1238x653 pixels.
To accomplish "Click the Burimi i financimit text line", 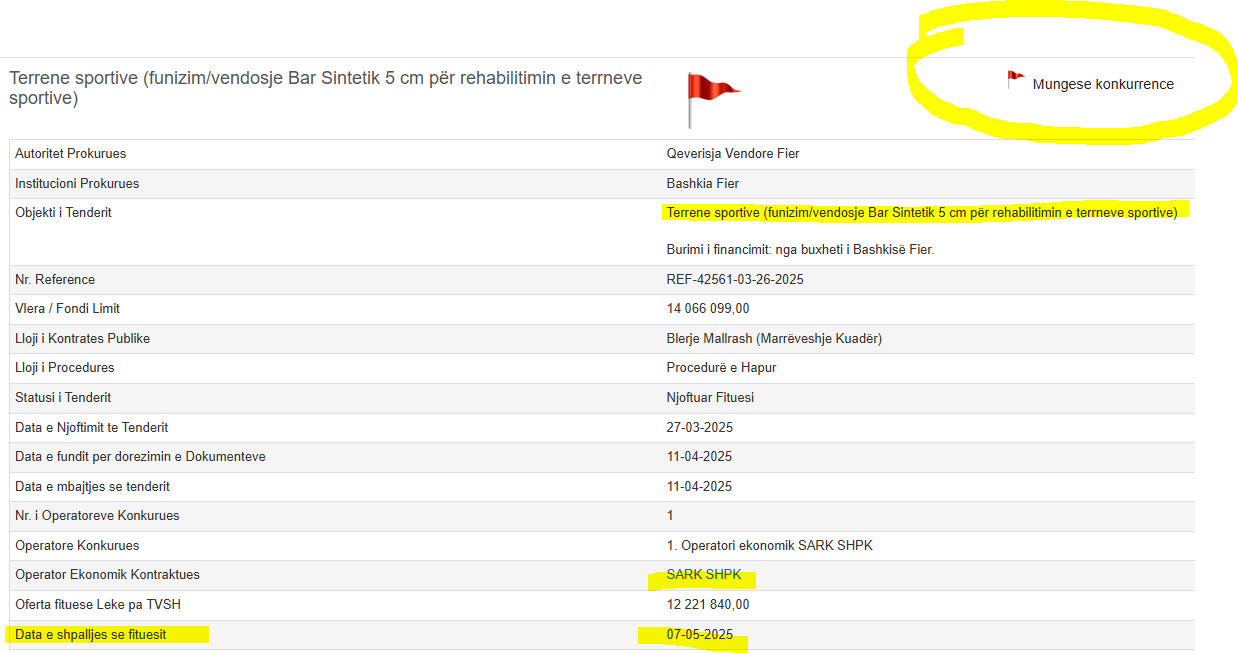I will pos(800,250).
